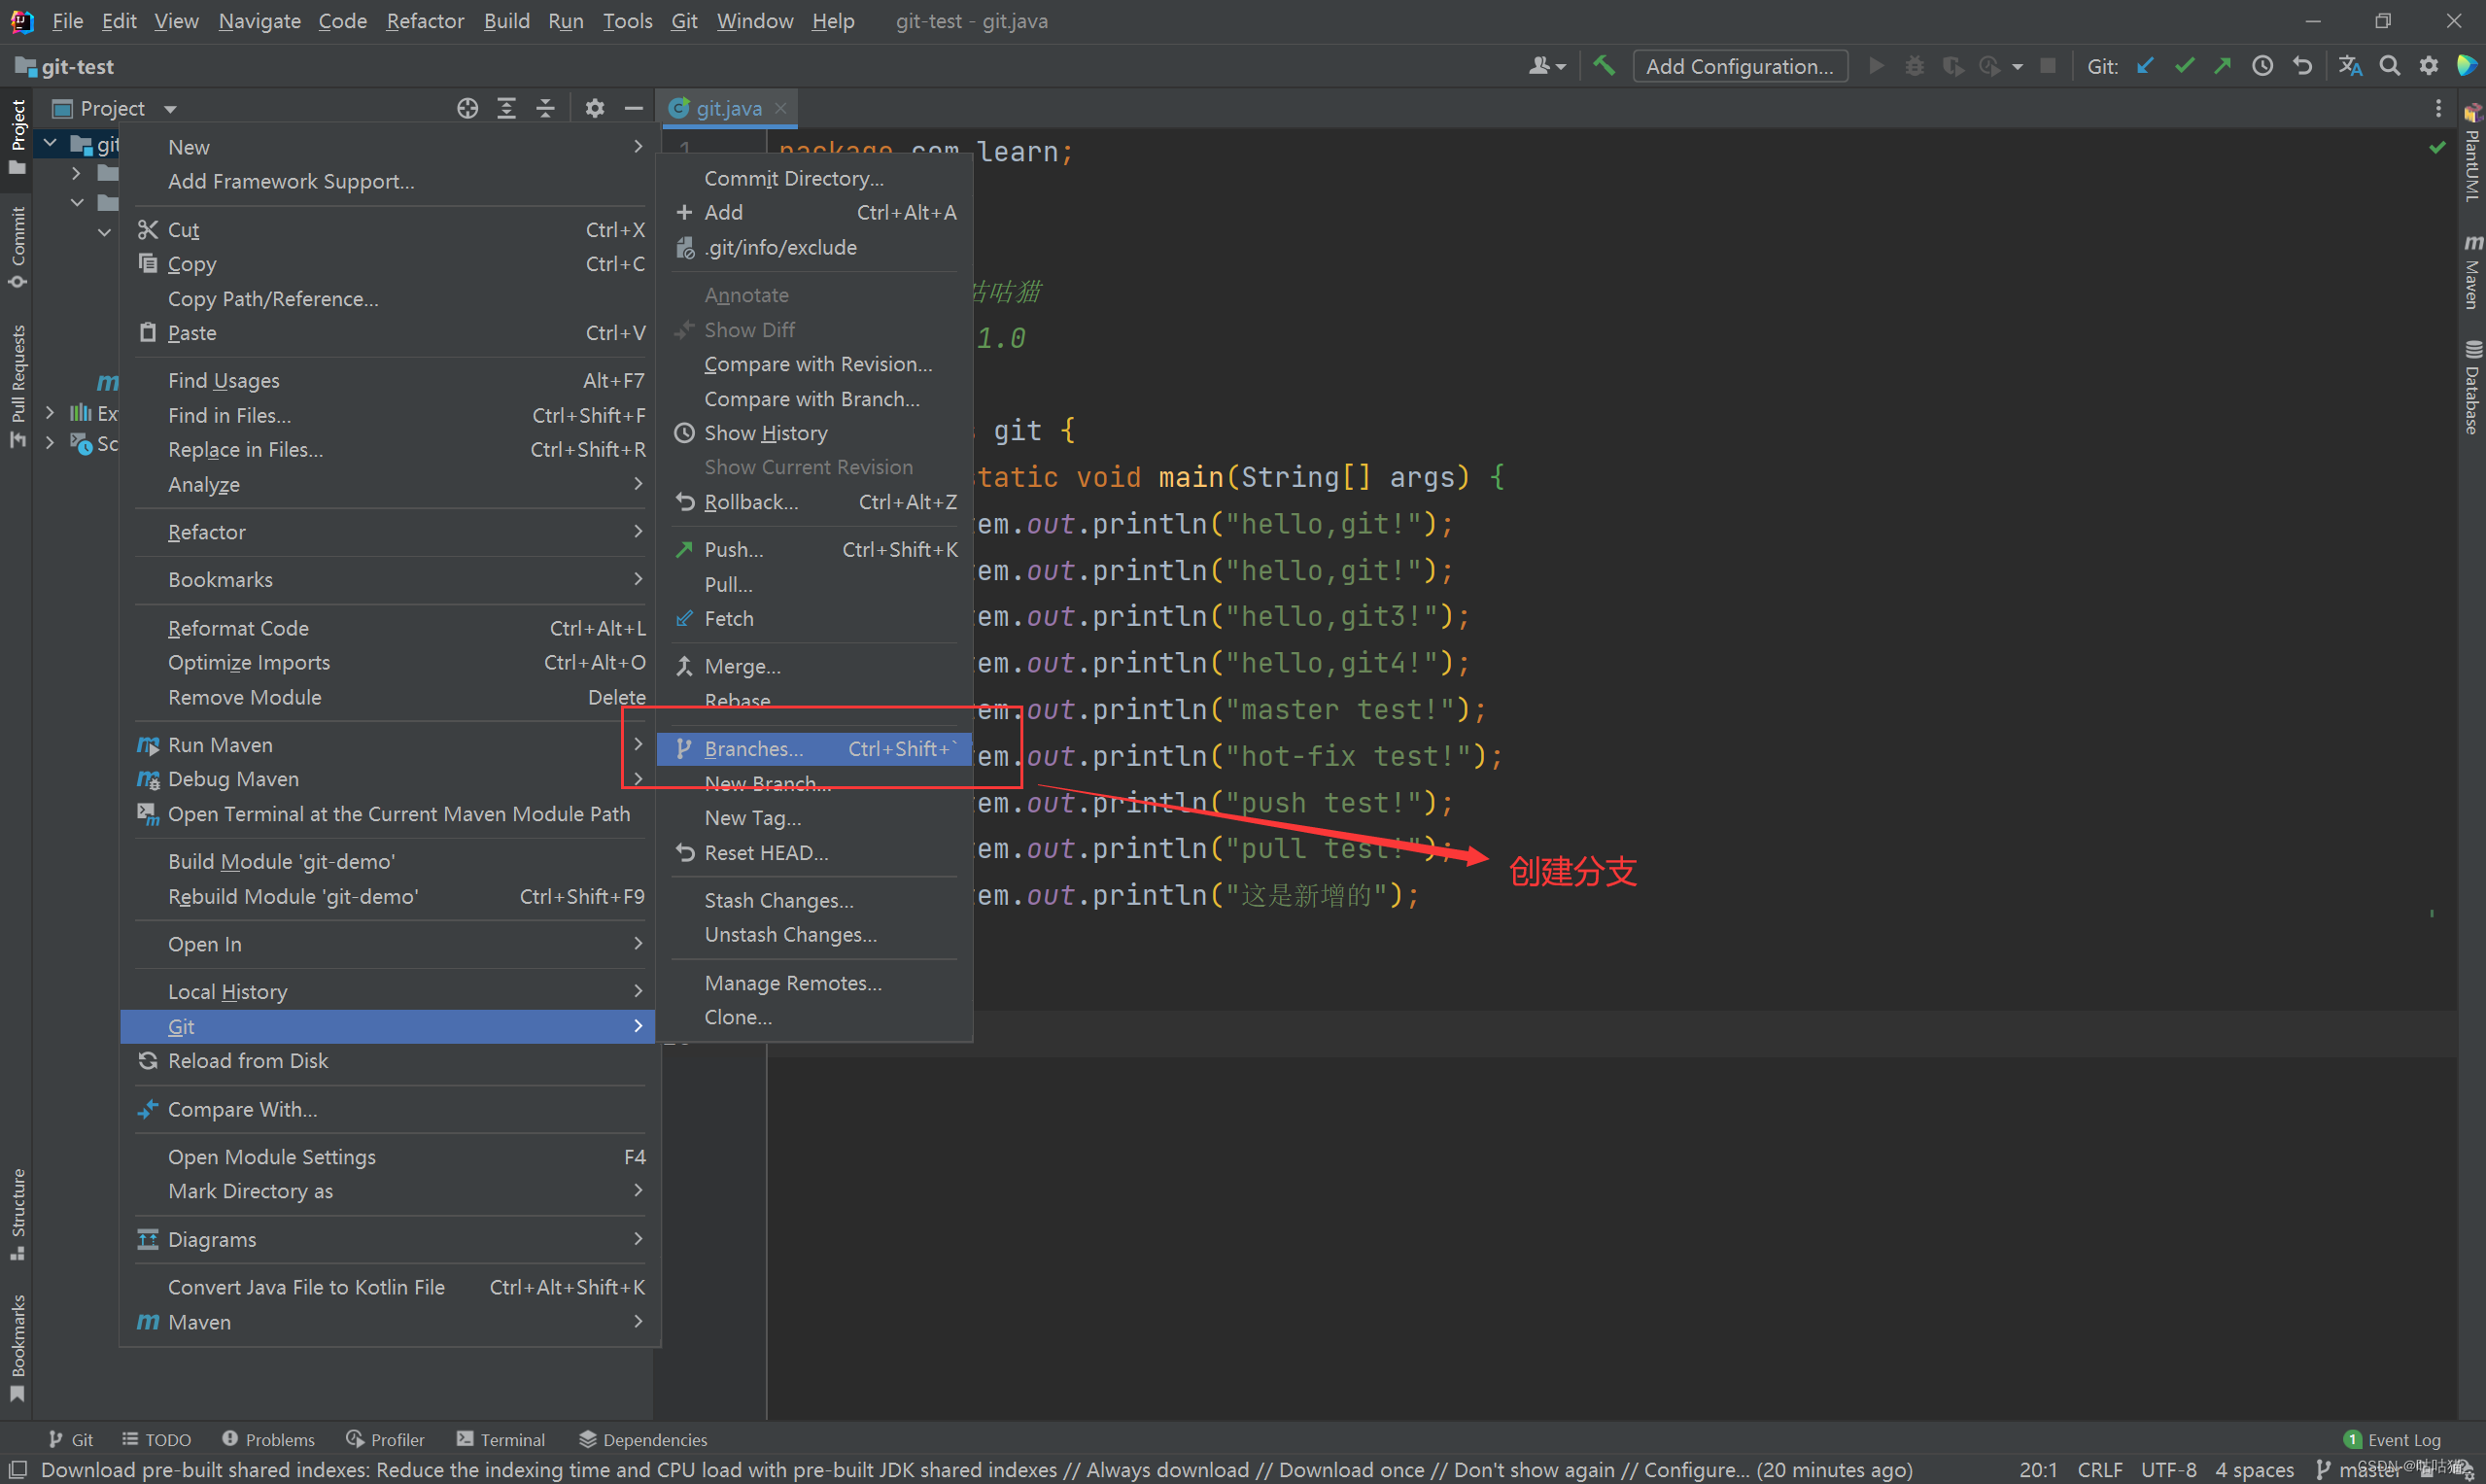This screenshot has width=2486, height=1484.
Task: Expand the External Libraries tree node
Action: point(50,413)
